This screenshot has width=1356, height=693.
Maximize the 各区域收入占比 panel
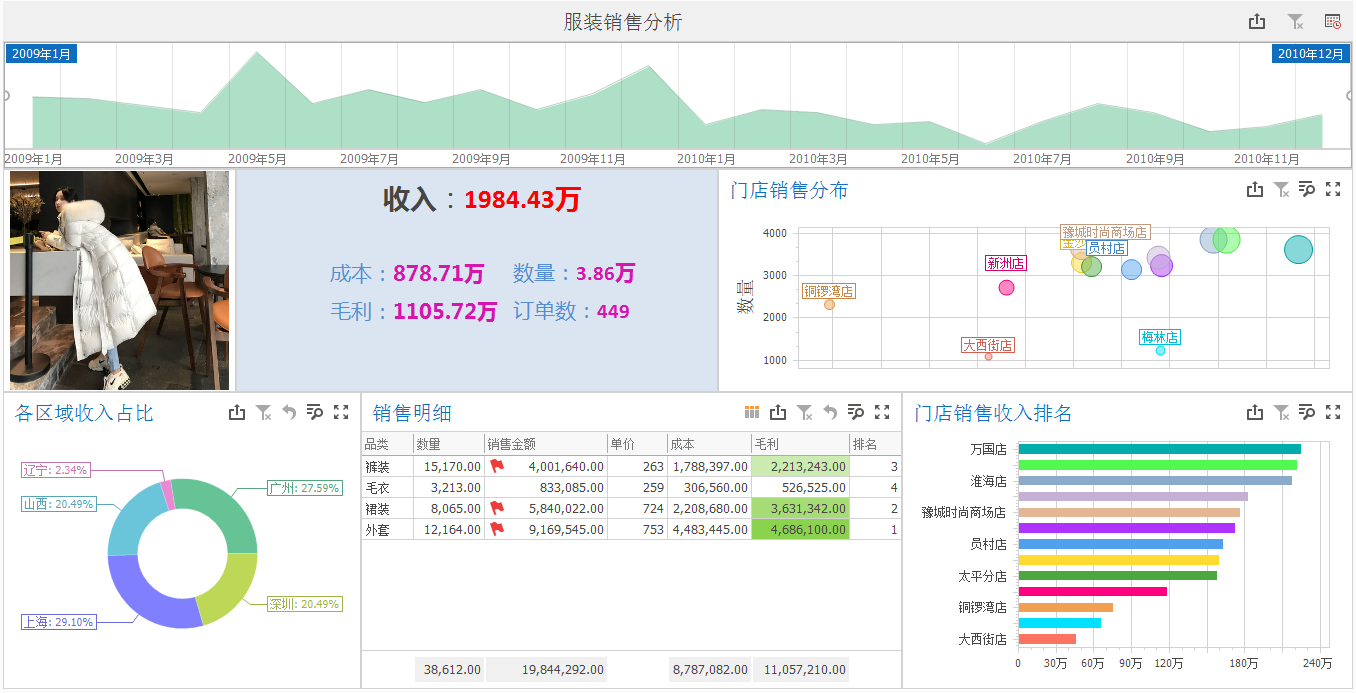pos(341,412)
